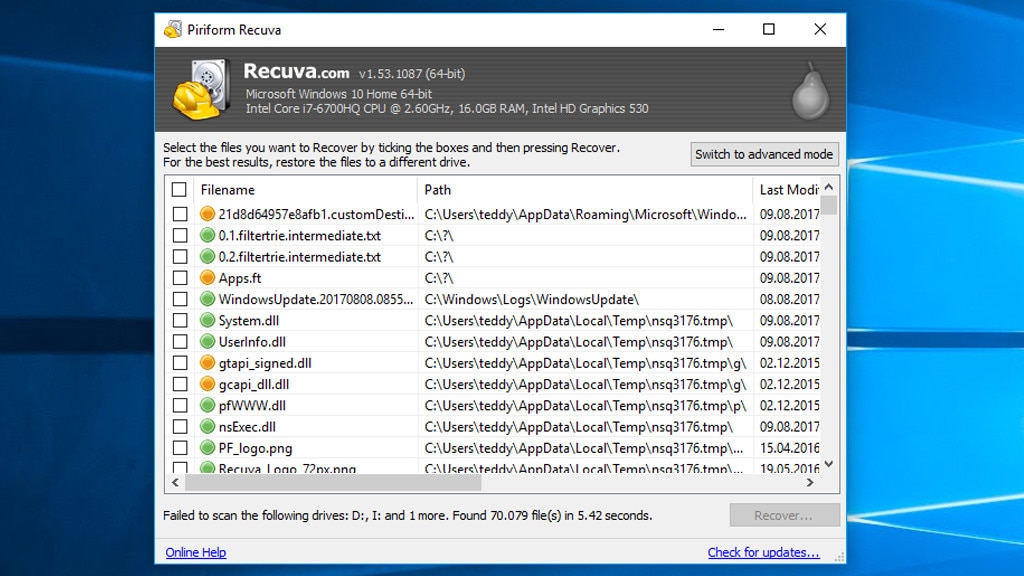Click the horizontal scrollbar thumb
Screen dimensions: 1024x576
pos(333,483)
